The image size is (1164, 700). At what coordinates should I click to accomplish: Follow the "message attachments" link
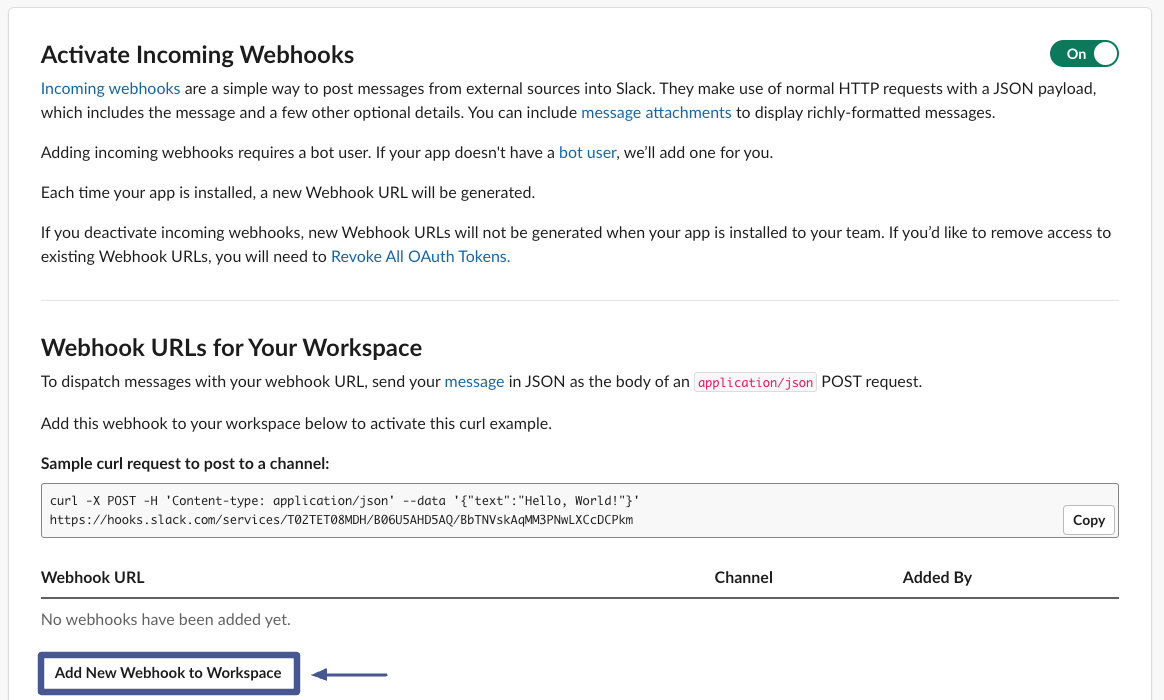656,112
